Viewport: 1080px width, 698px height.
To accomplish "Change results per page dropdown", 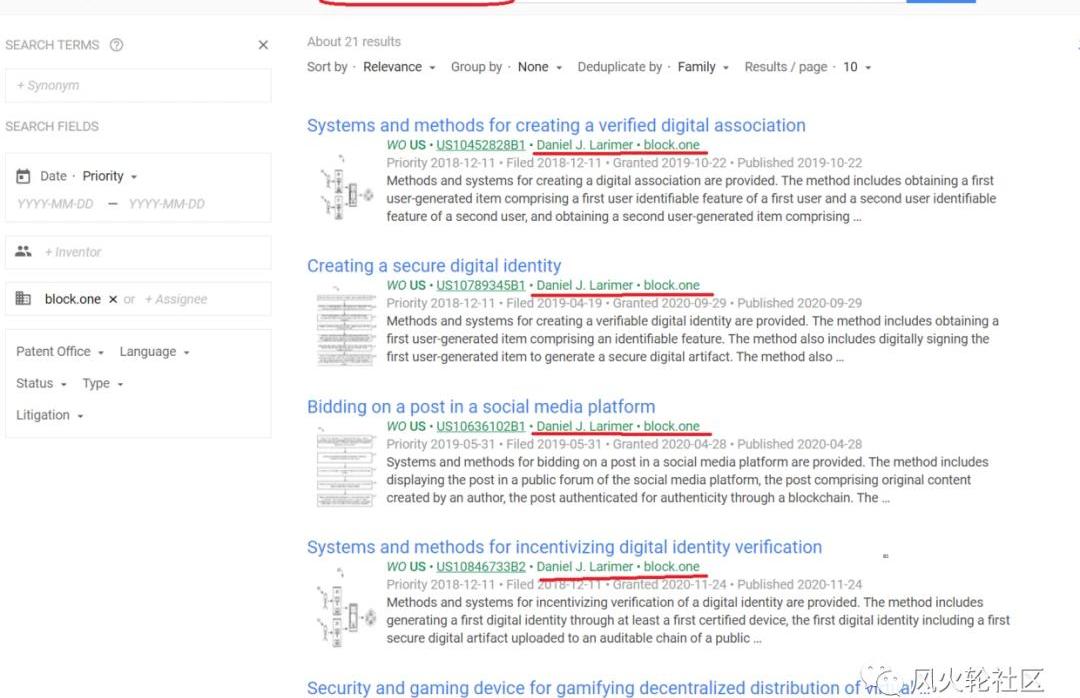I will [857, 67].
